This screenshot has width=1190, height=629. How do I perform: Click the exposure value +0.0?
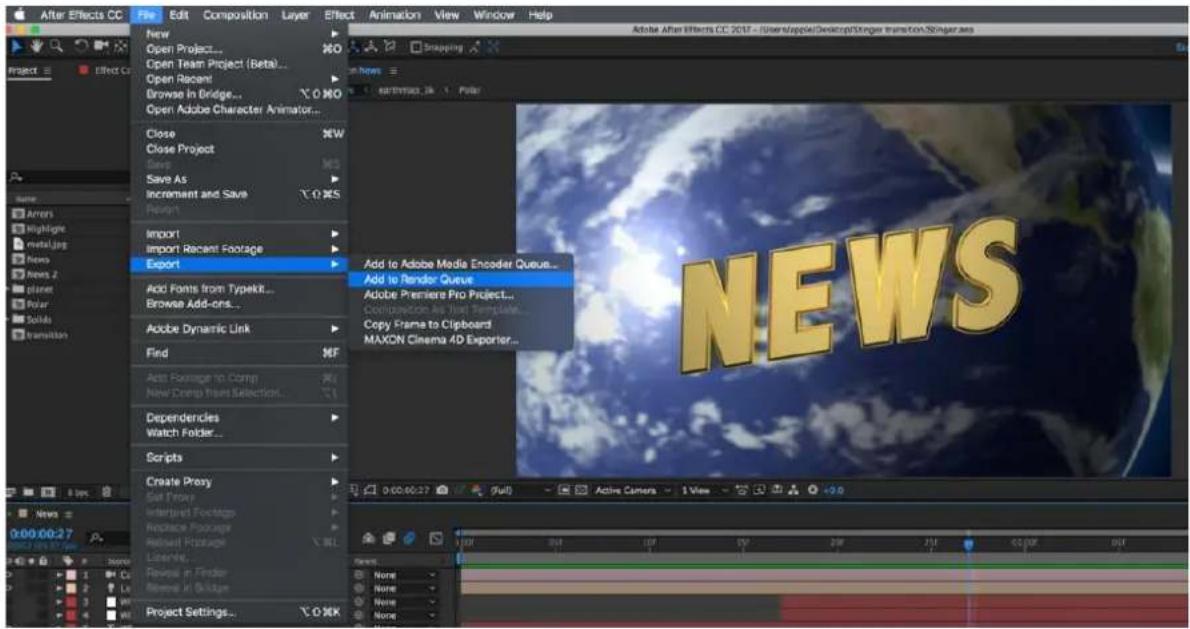coord(833,491)
